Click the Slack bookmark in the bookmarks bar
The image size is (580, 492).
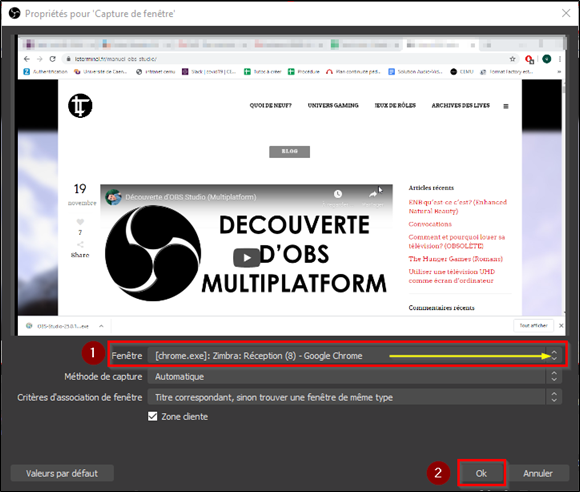(x=209, y=72)
